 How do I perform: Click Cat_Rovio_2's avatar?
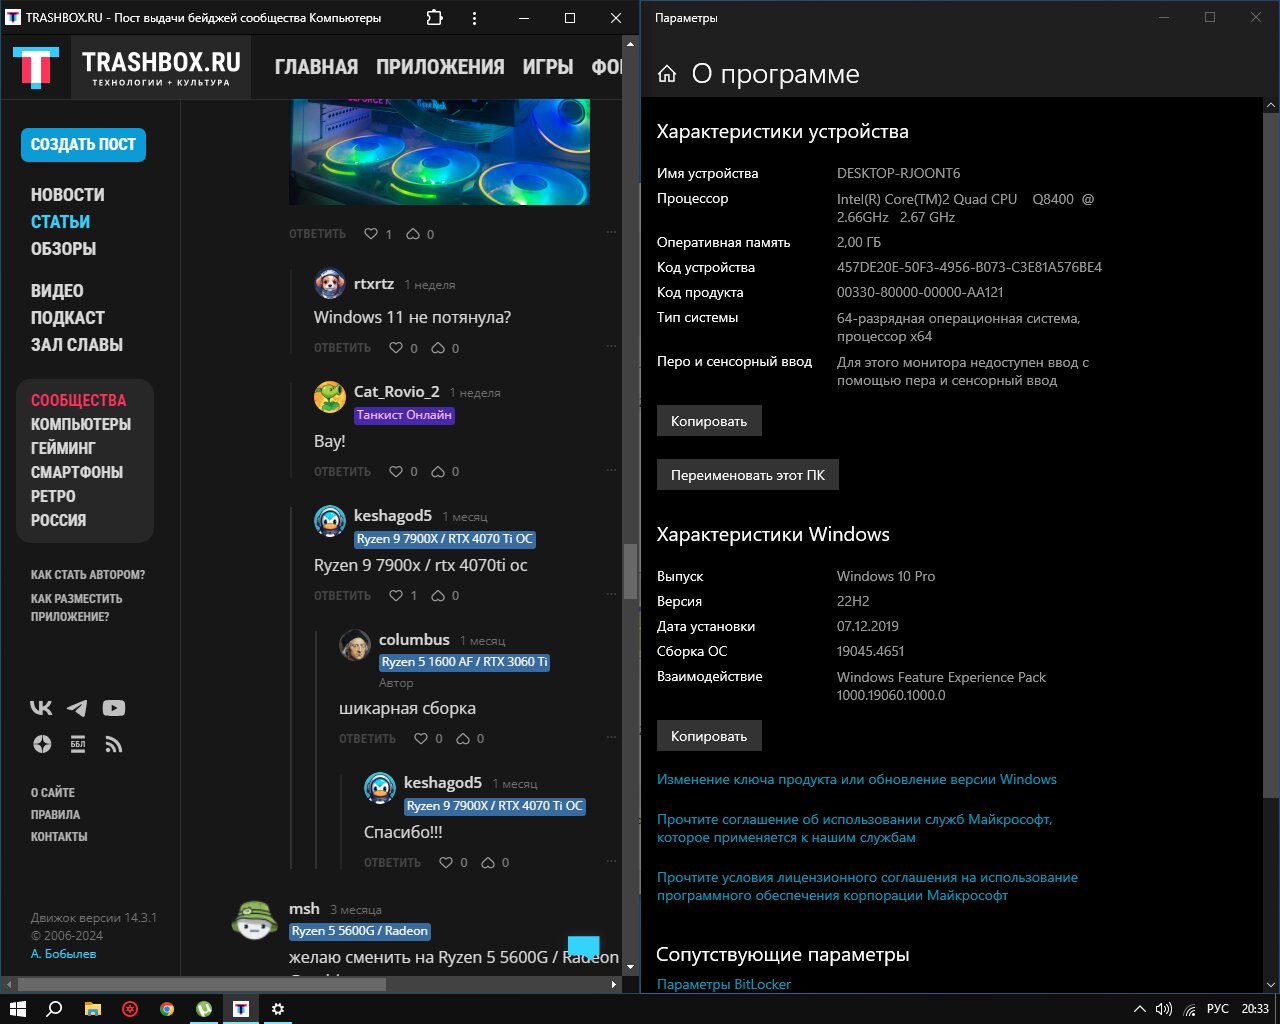(x=330, y=397)
